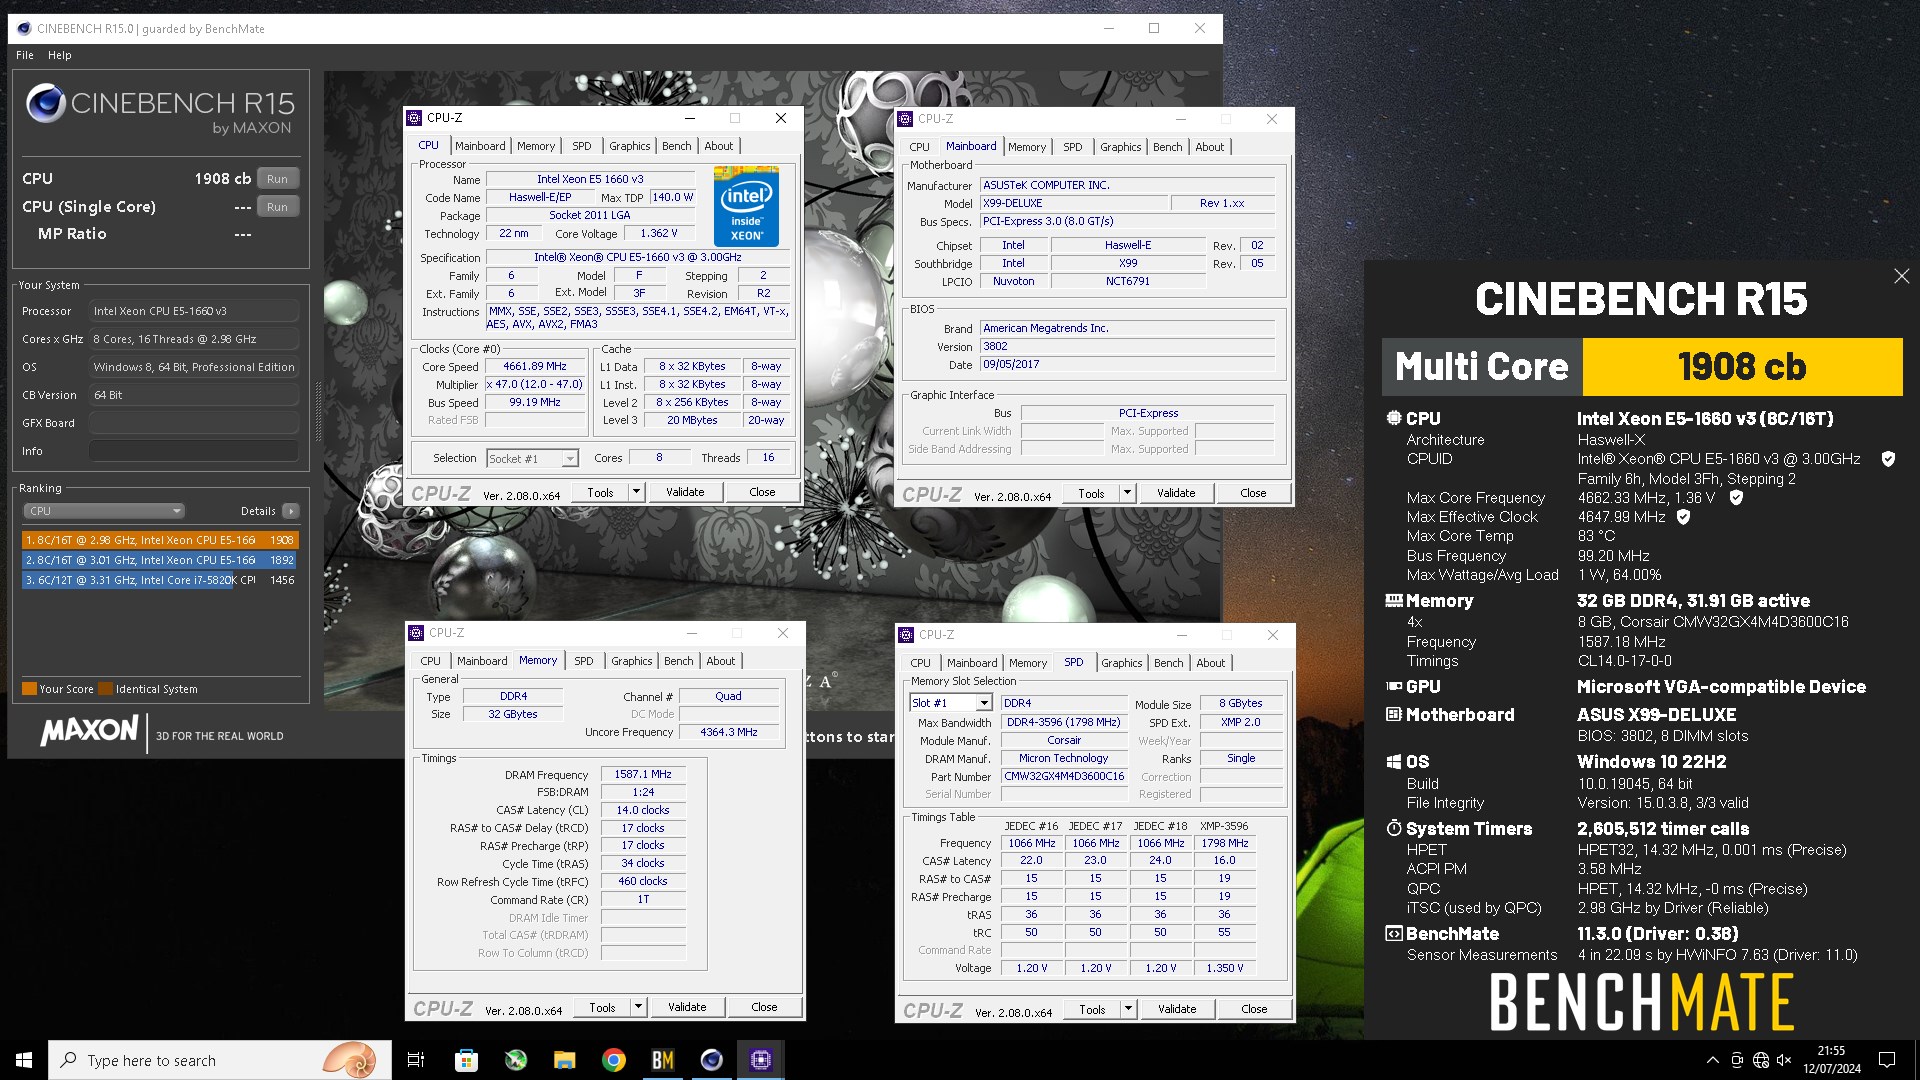Switch to Cinebench via its taskbar icon
This screenshot has height=1080, width=1920.
coord(712,1060)
